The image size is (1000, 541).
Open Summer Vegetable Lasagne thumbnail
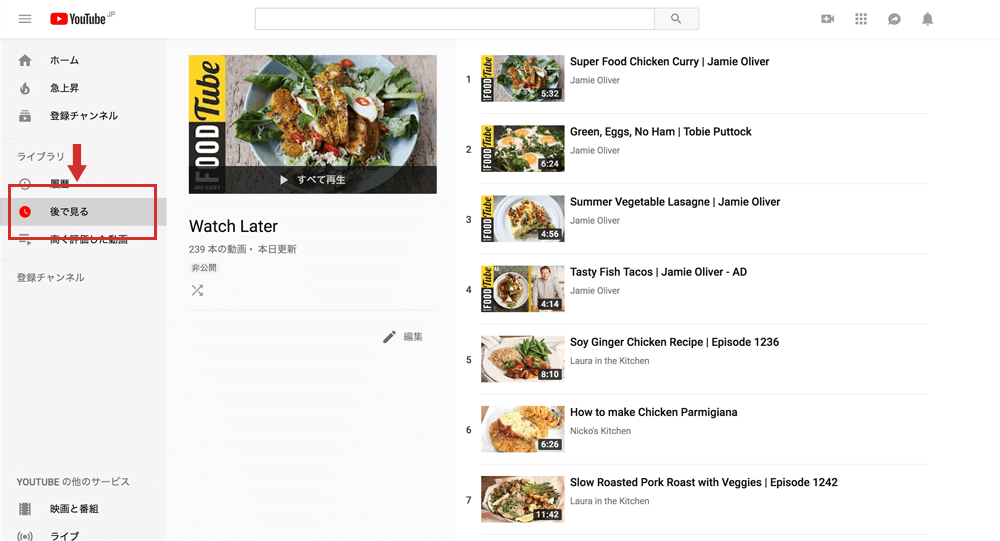click(x=522, y=219)
